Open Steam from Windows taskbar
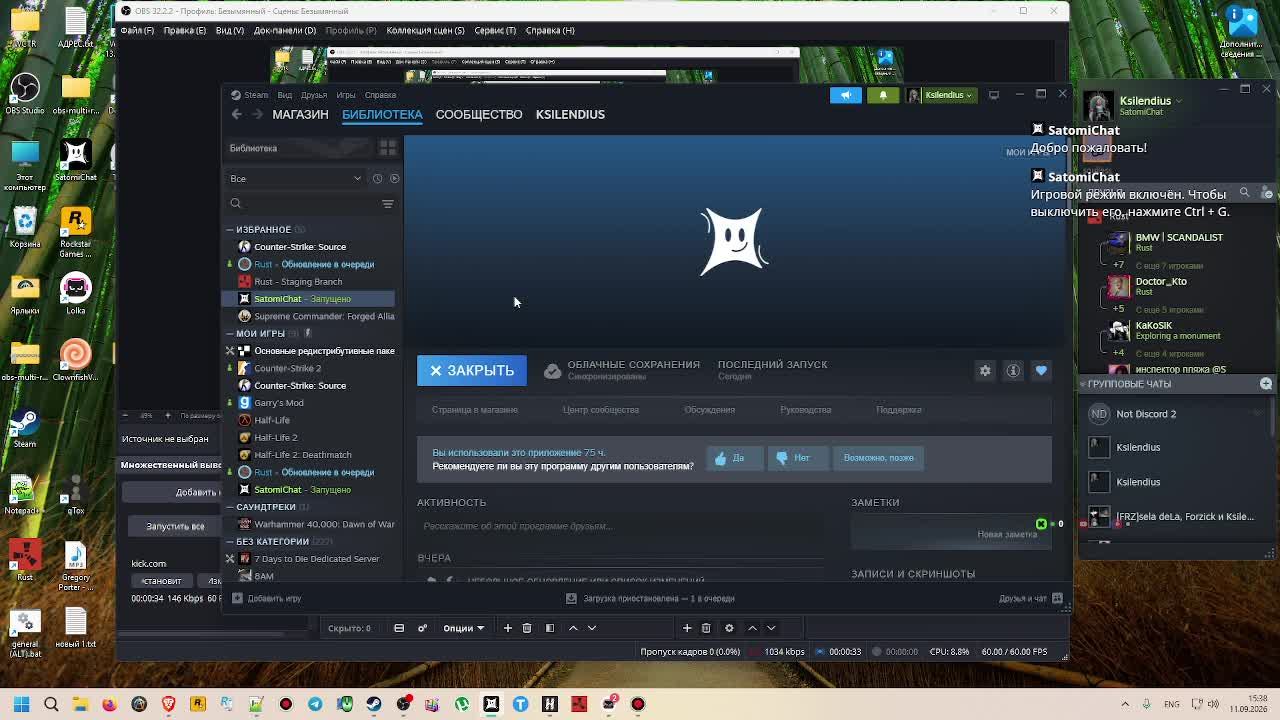Image resolution: width=1280 pixels, height=720 pixels. (x=374, y=704)
